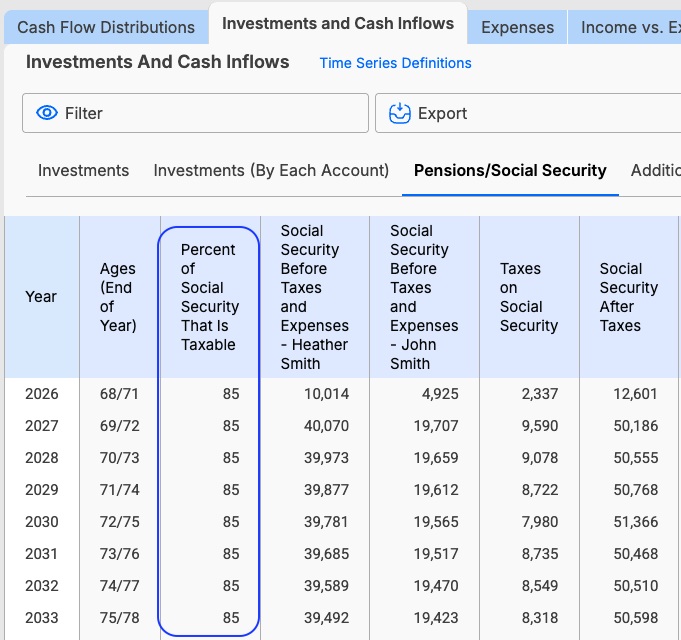This screenshot has height=640, width=681.
Task: Click the eye icon in Filter
Action: pos(47,113)
